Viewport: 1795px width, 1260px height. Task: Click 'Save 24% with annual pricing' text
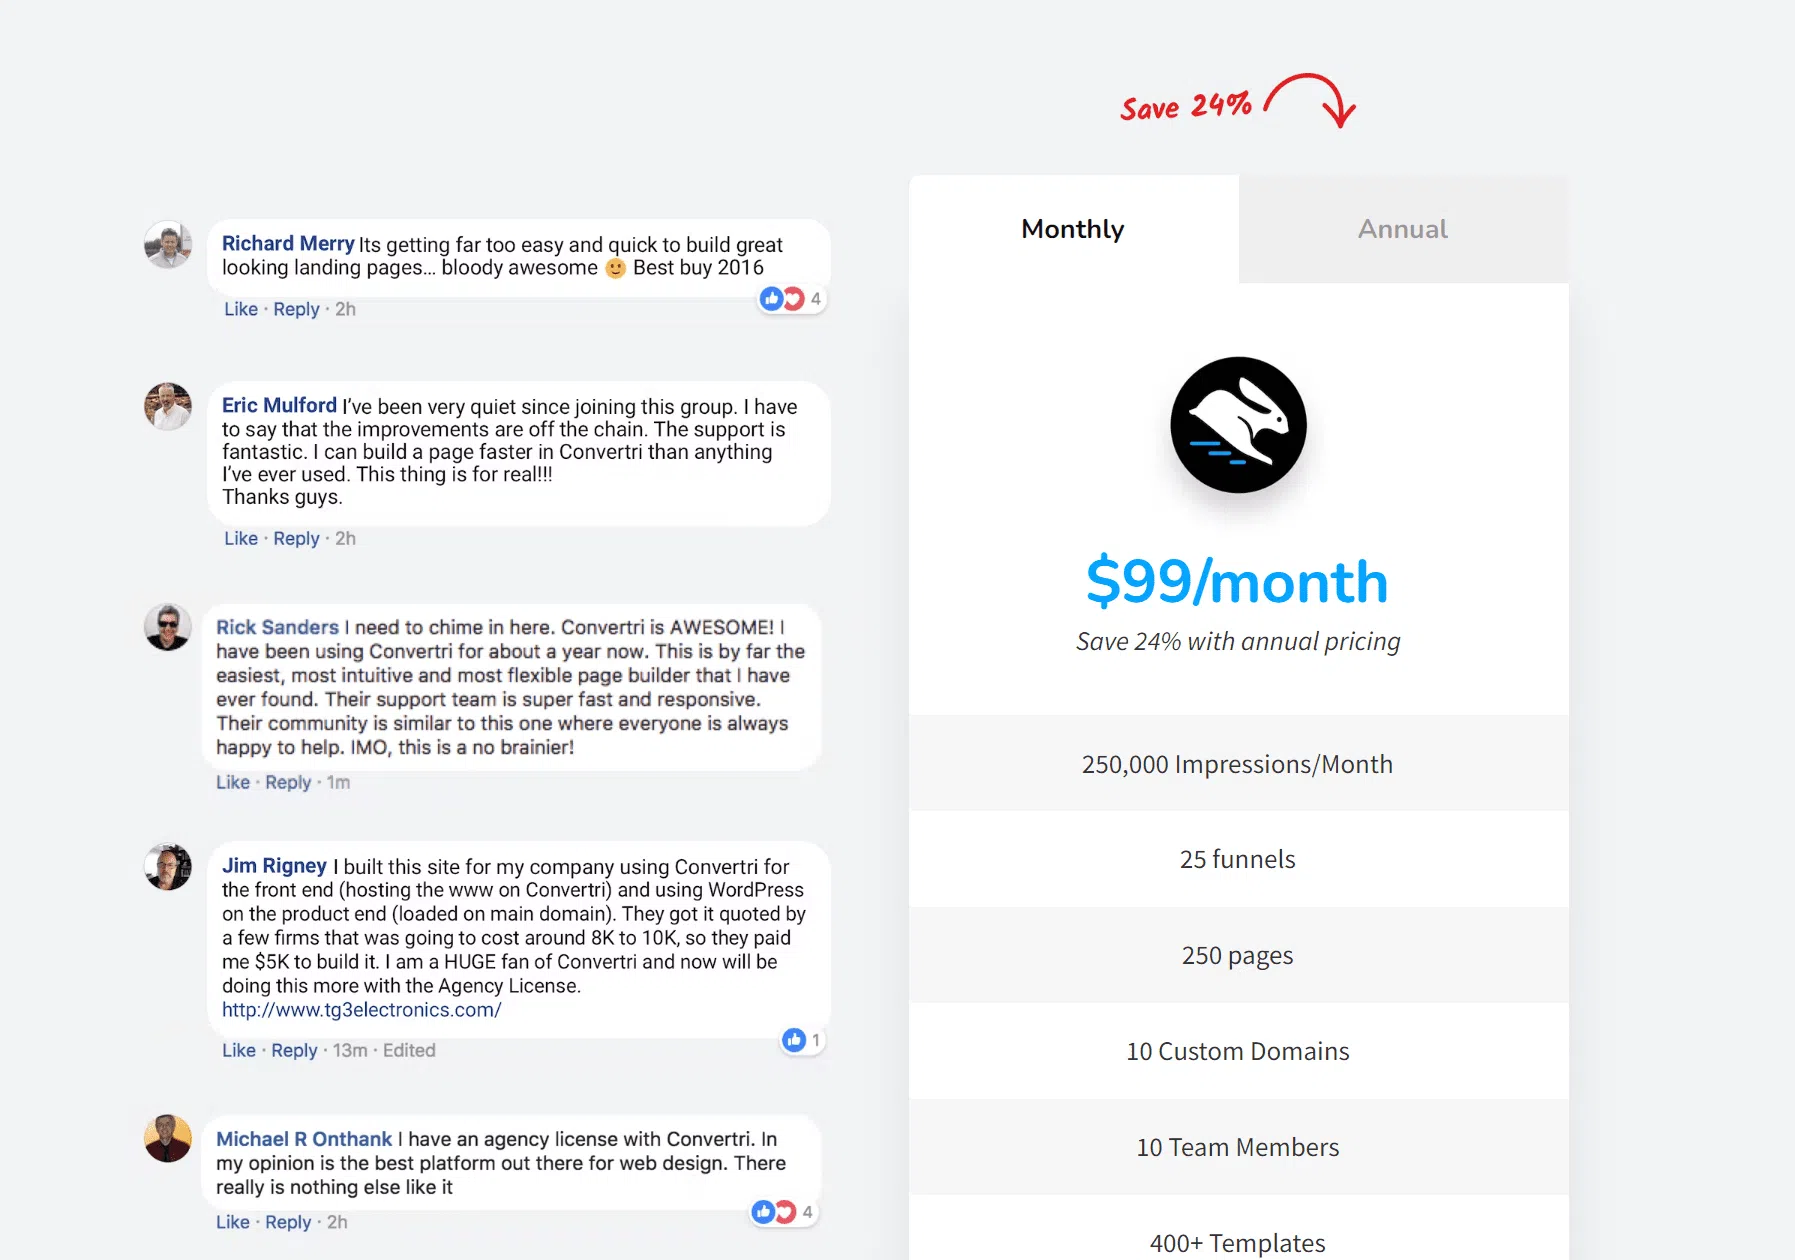tap(1238, 642)
